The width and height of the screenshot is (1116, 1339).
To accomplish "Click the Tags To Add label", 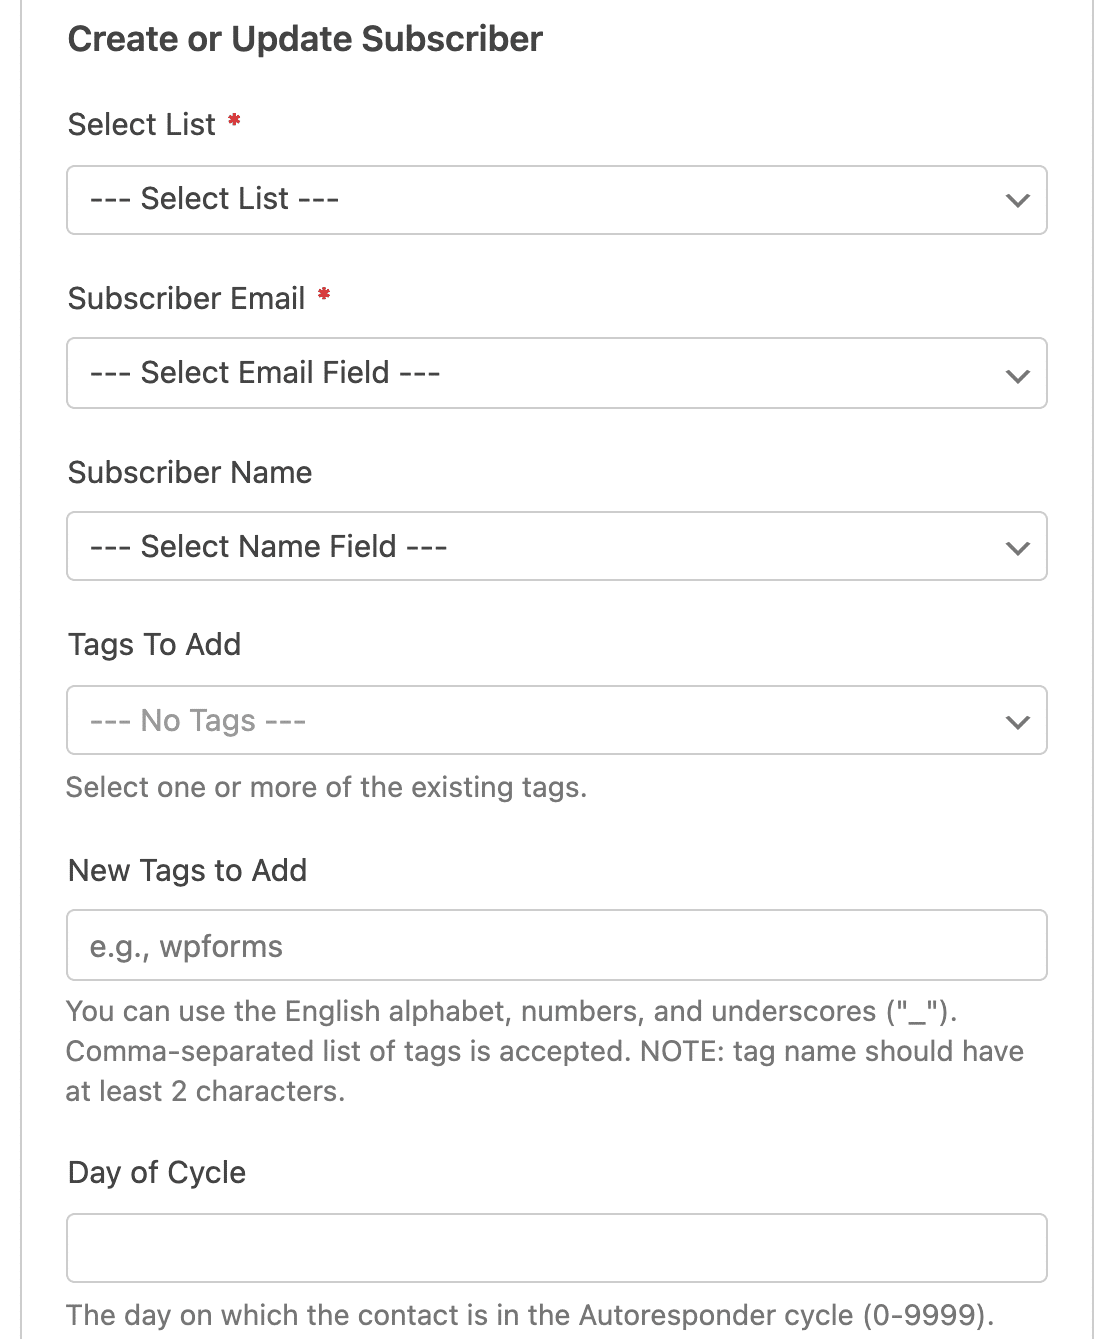I will point(154,645).
